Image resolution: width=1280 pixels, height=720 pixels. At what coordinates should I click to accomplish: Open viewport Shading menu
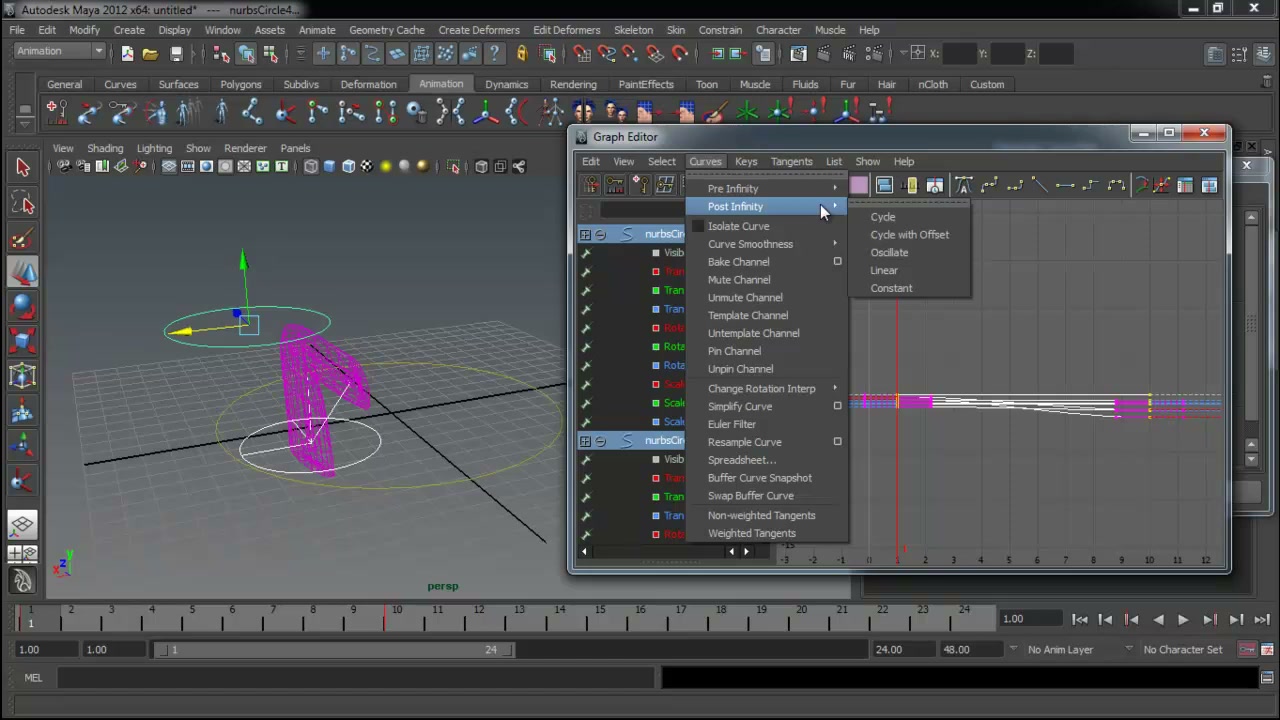(x=105, y=149)
